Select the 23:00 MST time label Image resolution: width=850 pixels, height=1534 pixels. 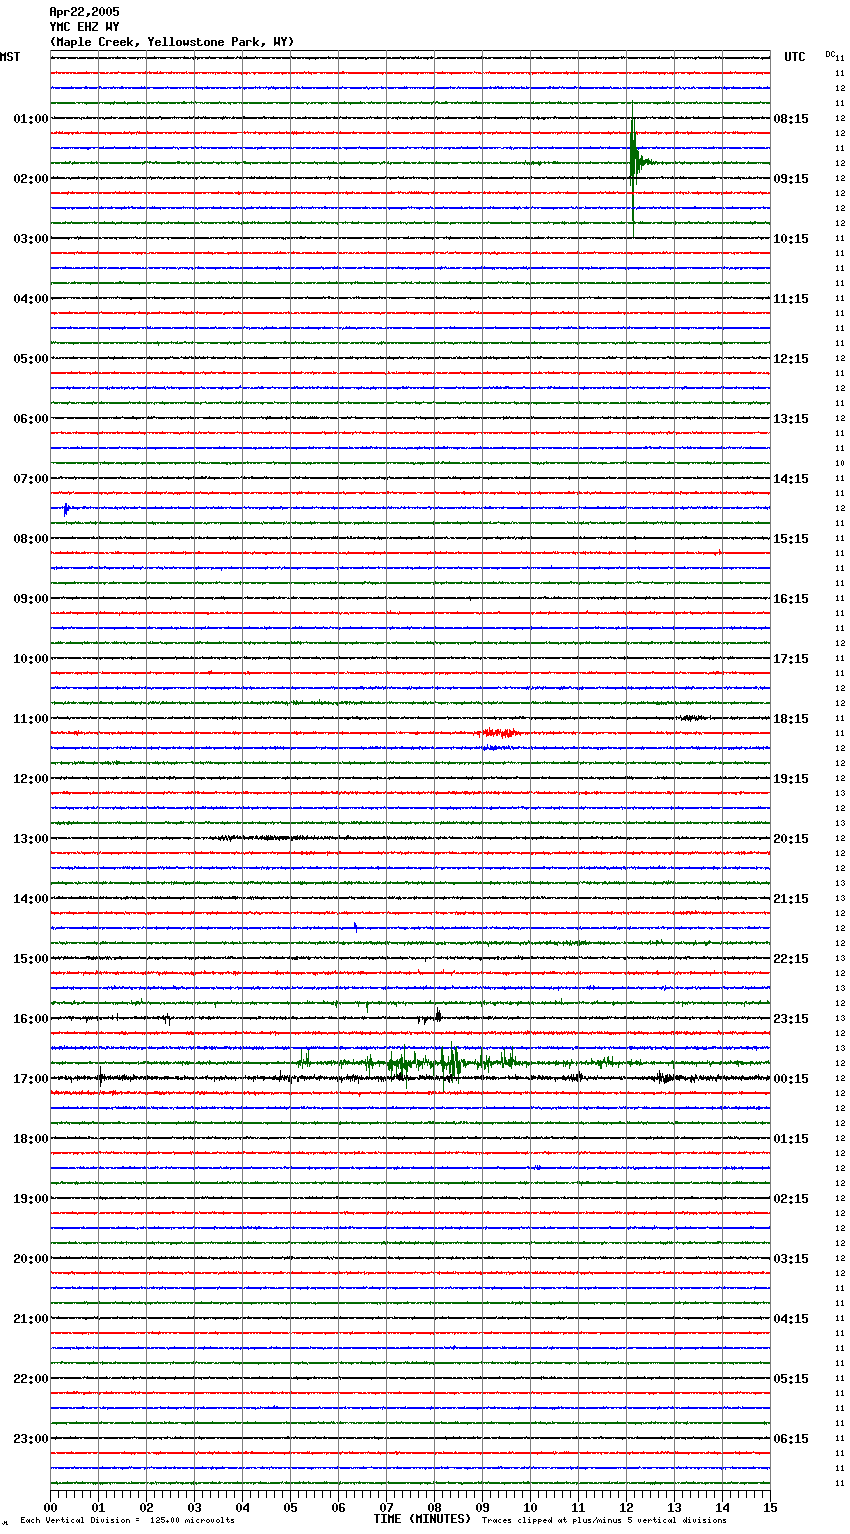(x=31, y=1439)
